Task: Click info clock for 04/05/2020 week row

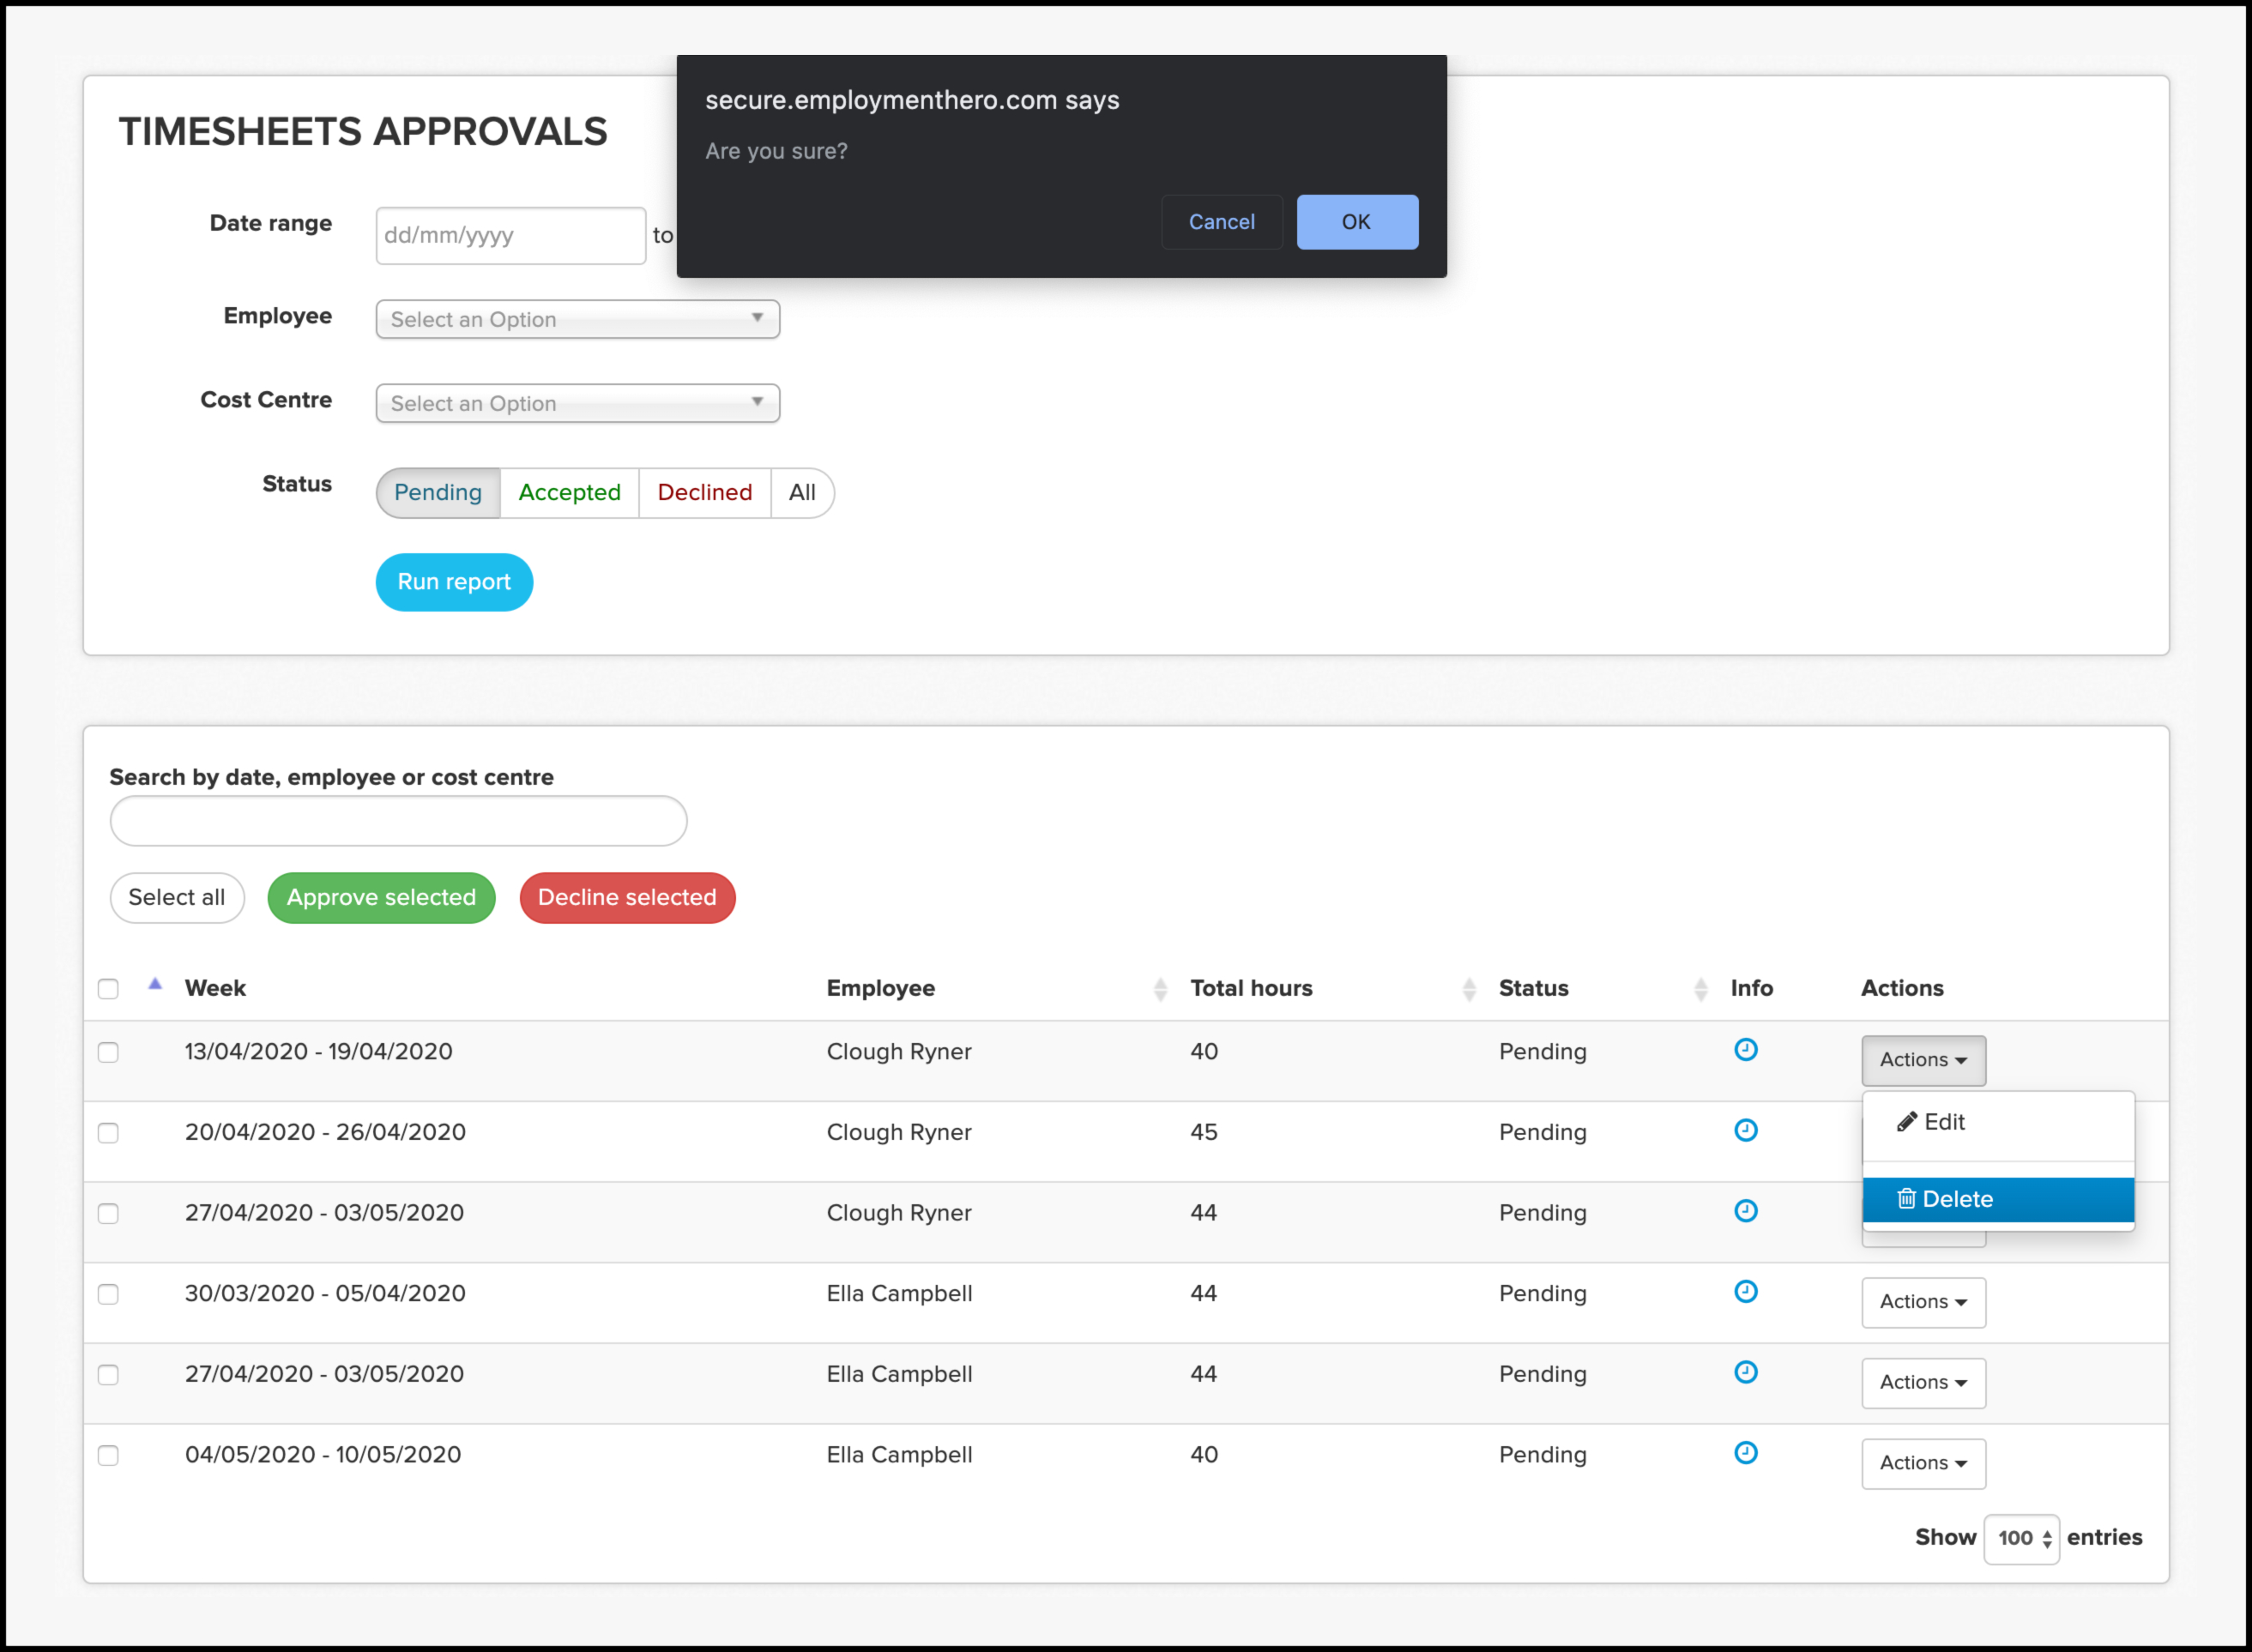Action: click(1745, 1453)
